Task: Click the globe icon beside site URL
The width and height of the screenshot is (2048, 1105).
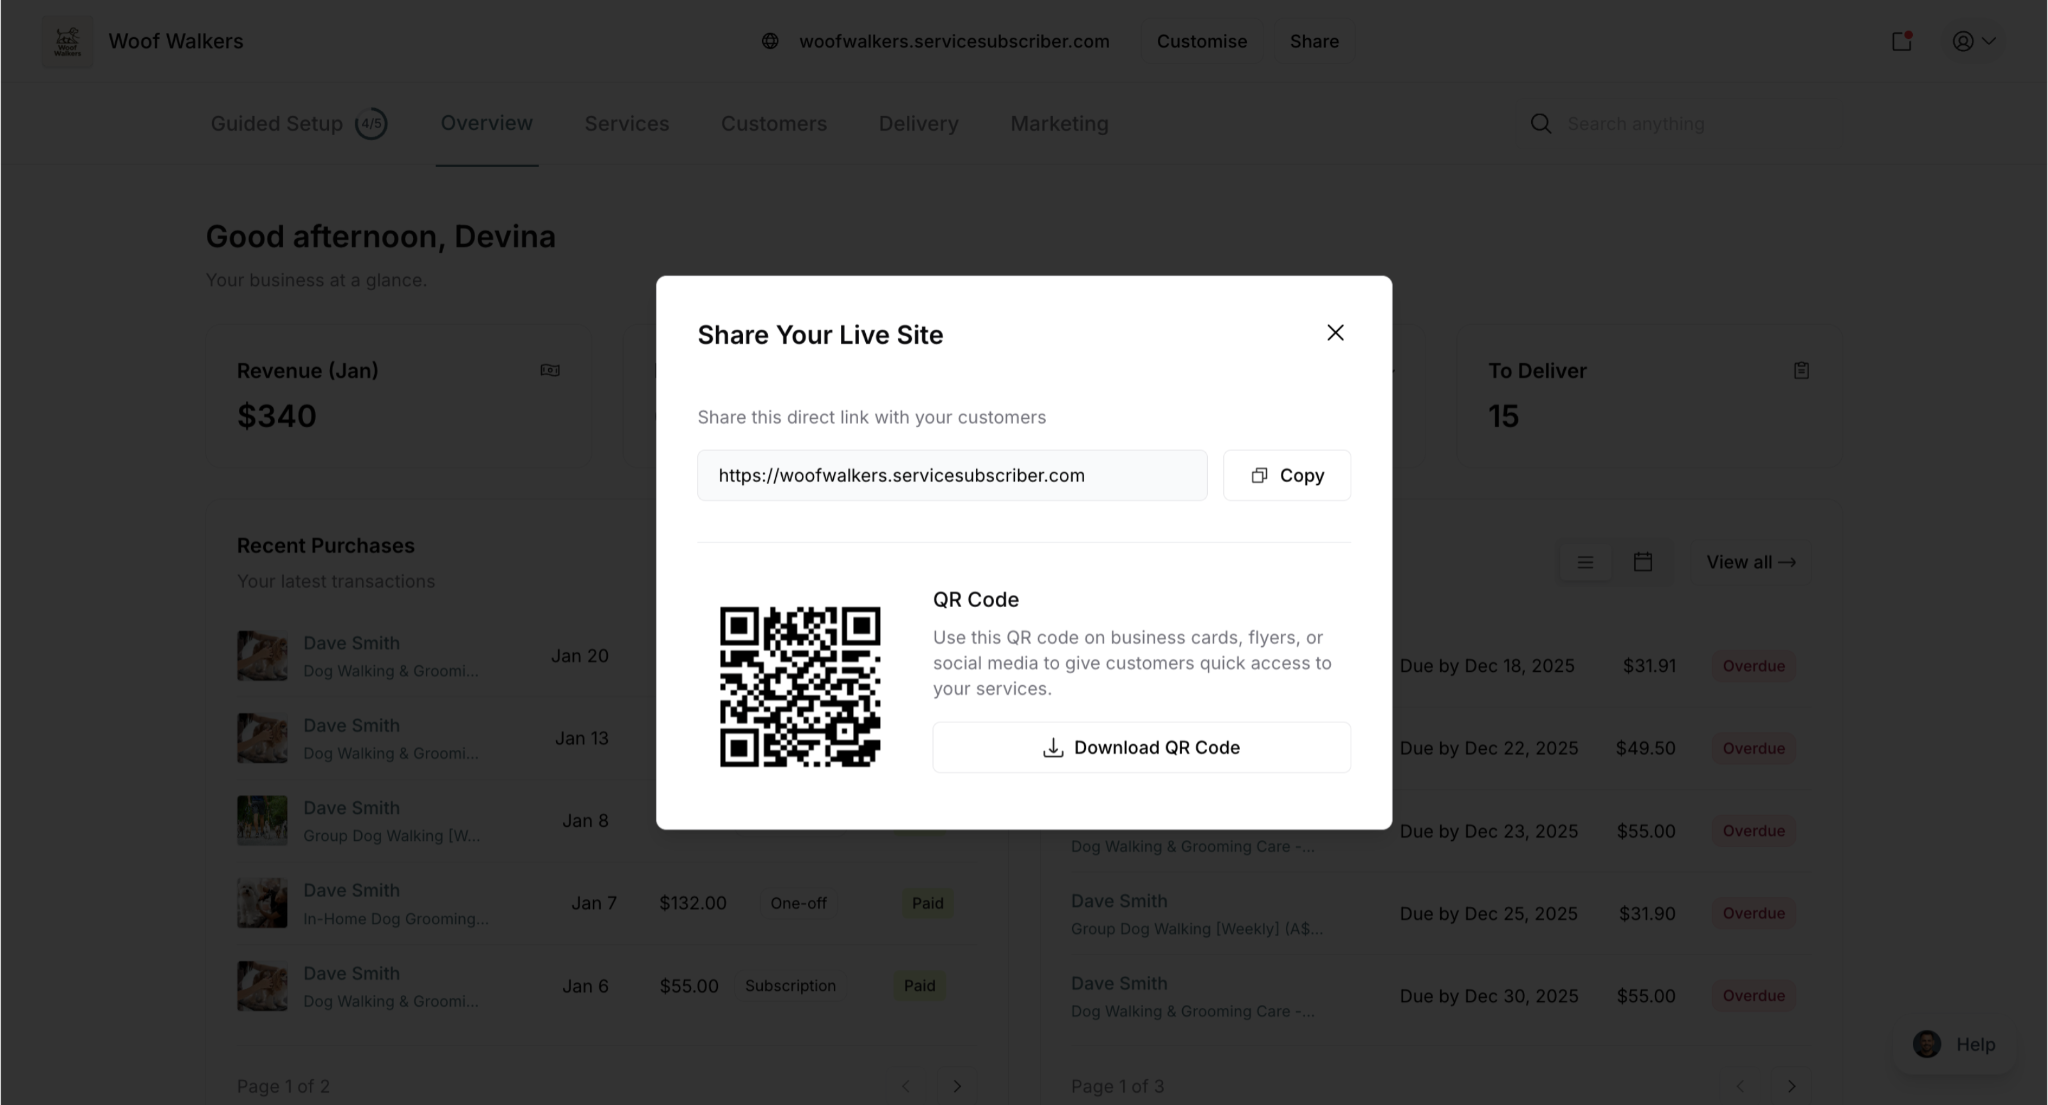Action: click(770, 41)
